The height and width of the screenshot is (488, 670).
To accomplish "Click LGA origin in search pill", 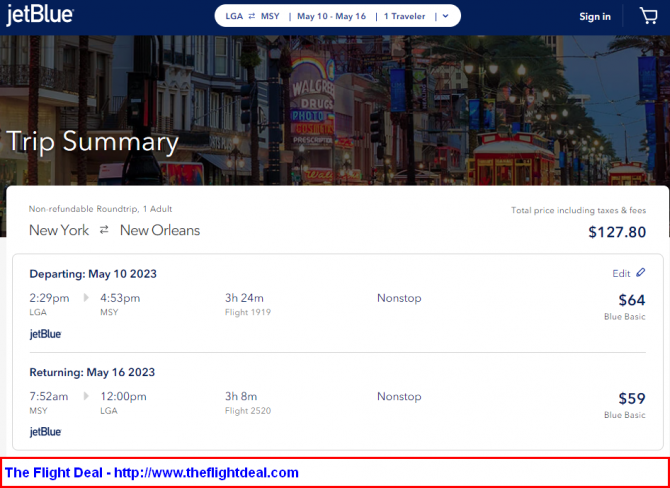I will point(234,16).
